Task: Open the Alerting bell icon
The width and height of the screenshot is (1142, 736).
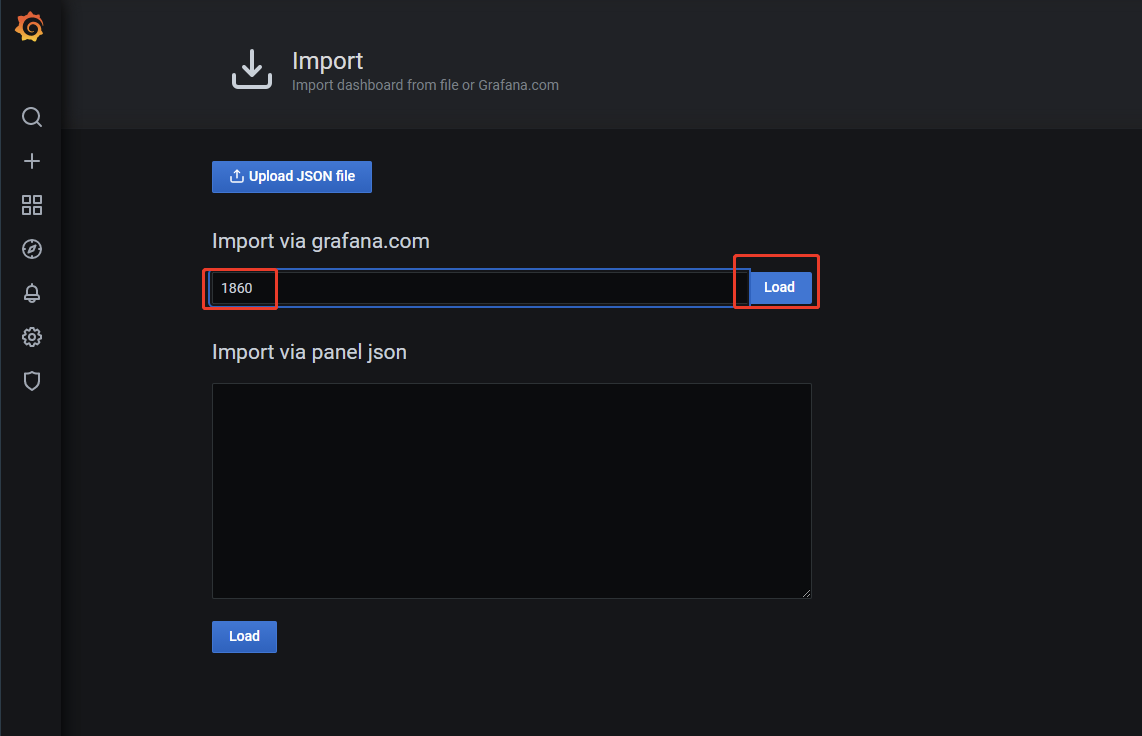Action: tap(31, 293)
